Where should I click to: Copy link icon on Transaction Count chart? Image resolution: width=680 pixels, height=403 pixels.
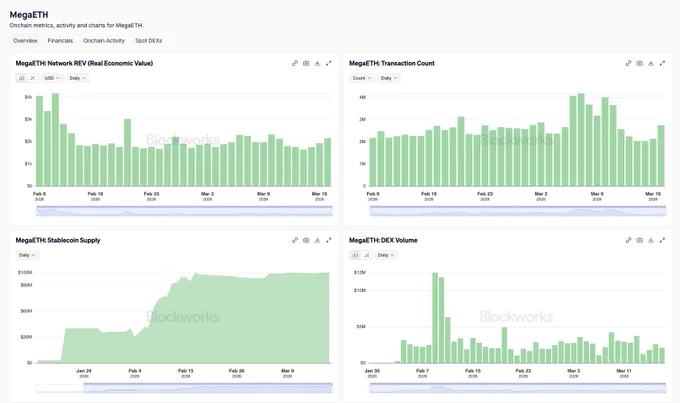pos(628,63)
